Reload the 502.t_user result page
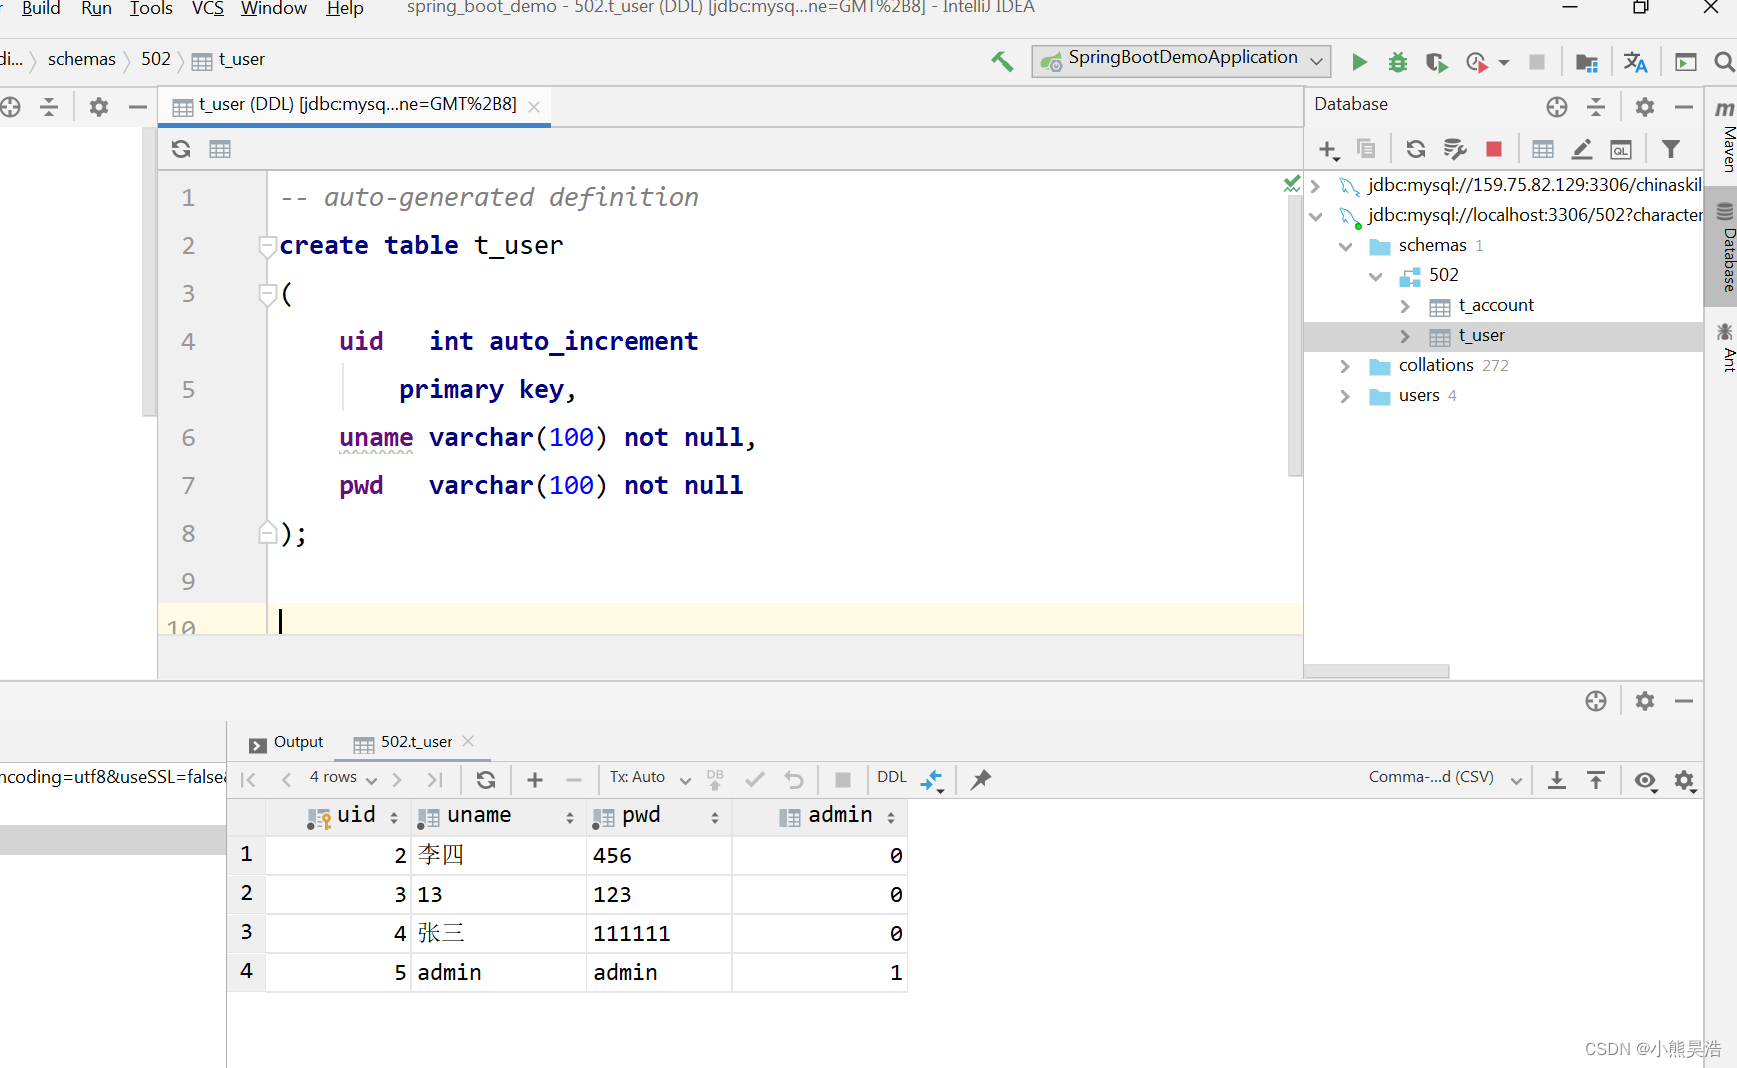The width and height of the screenshot is (1737, 1068). [486, 779]
